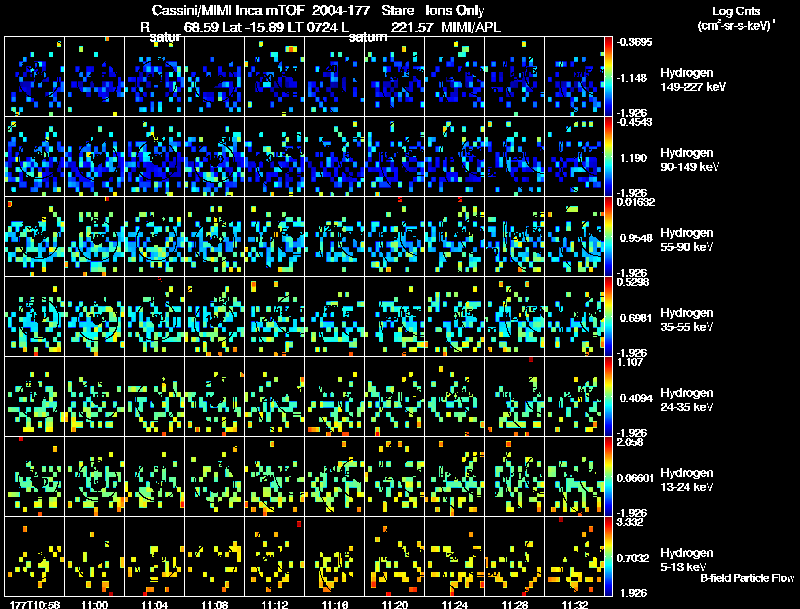Select the 'Hydrogen 24-35 keV' row label
This screenshot has width=800, height=609.
[x=687, y=400]
